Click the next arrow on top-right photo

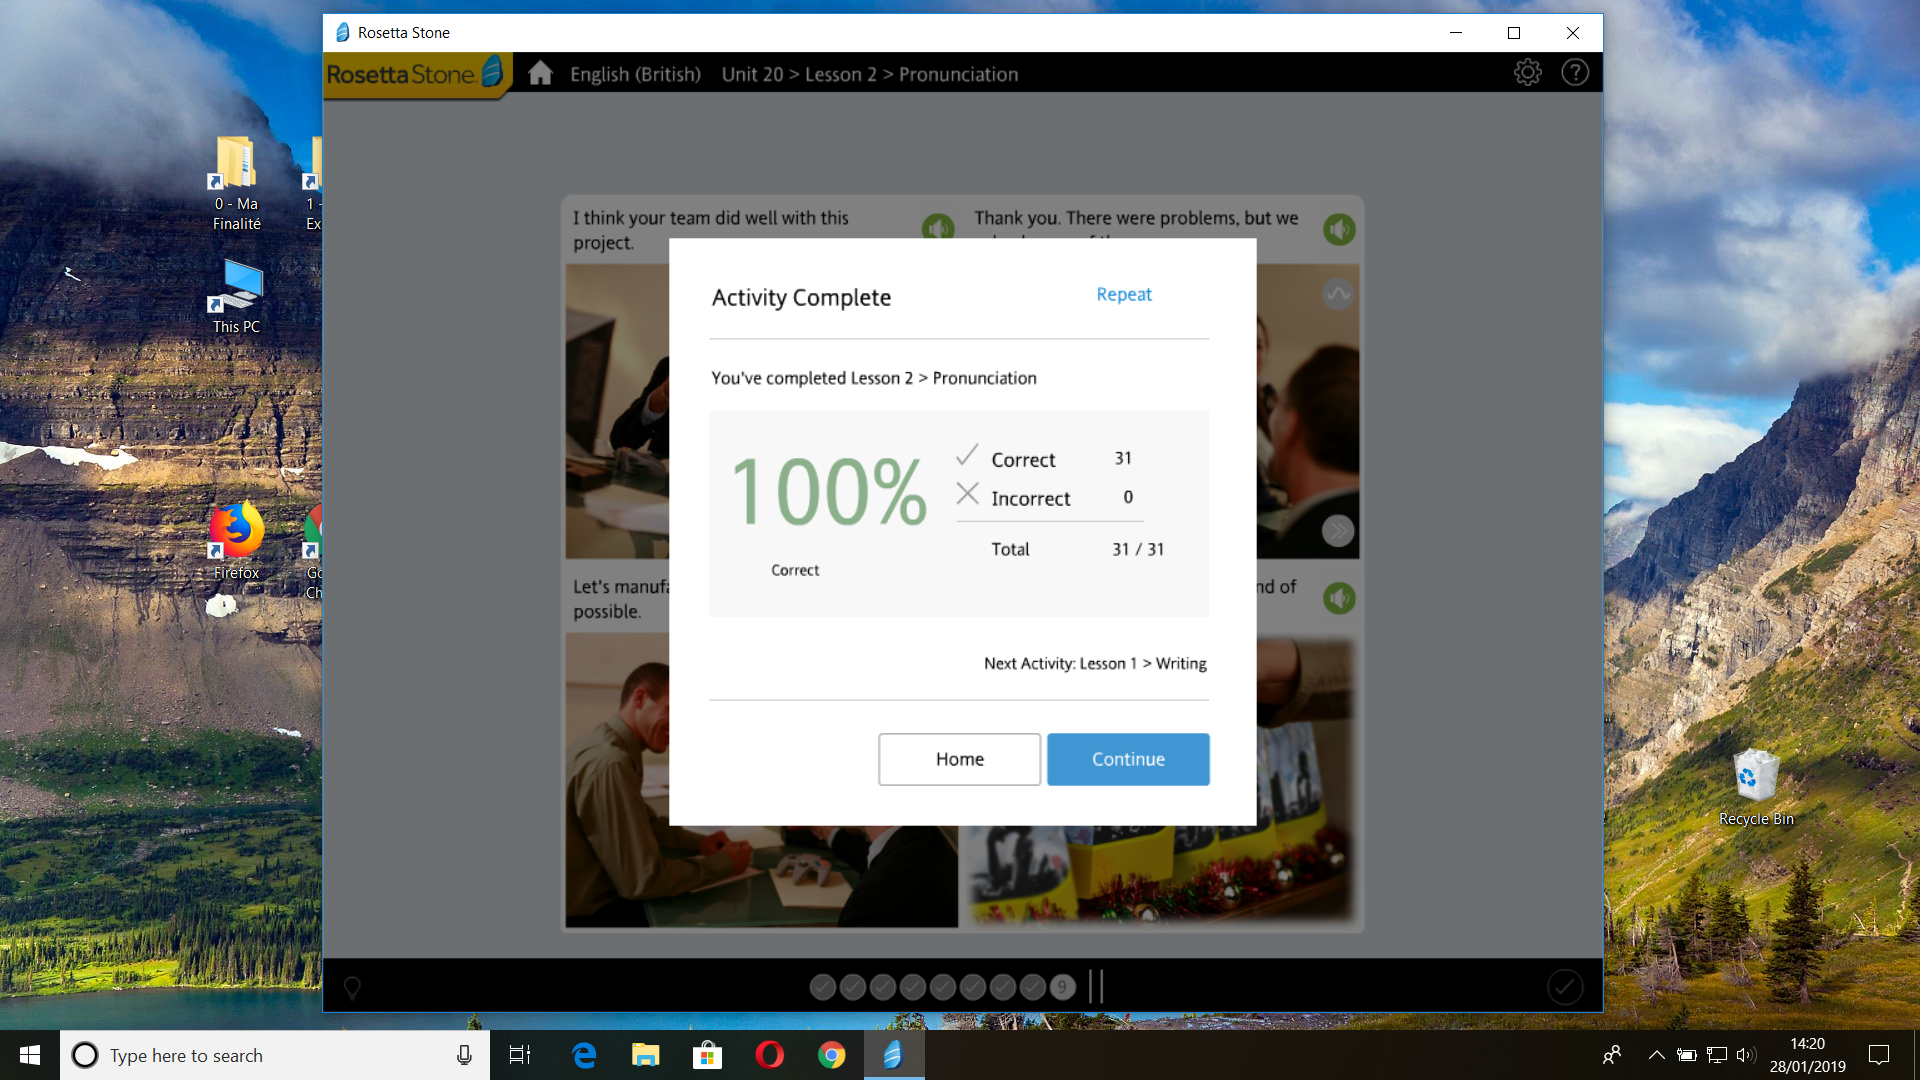(1338, 531)
